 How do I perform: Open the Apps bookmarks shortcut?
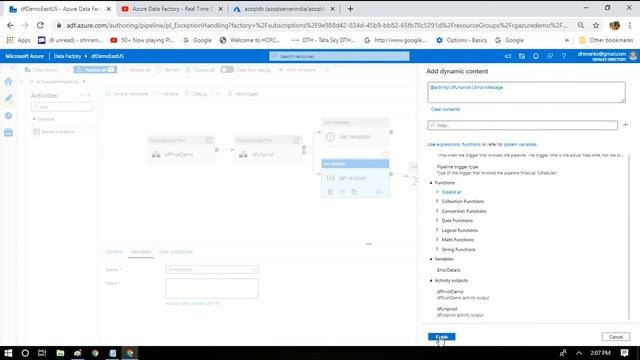coord(19,40)
